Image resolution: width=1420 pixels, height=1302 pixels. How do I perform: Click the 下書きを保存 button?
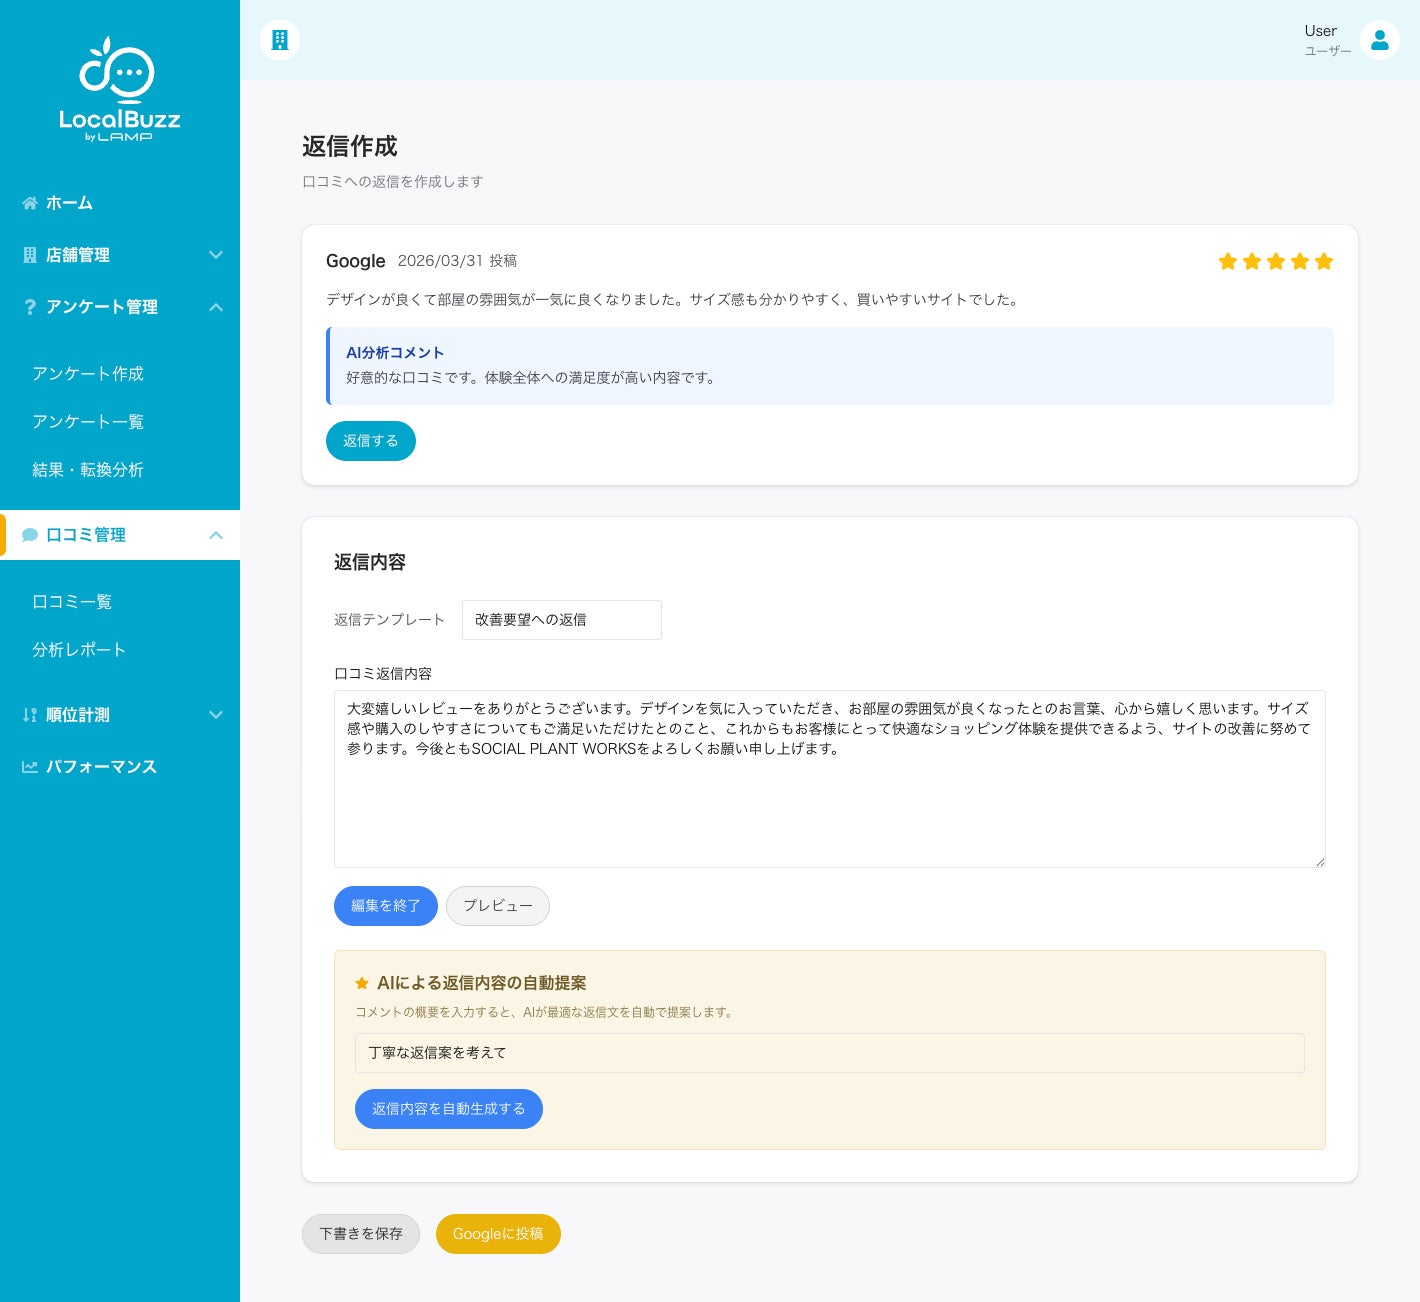click(x=361, y=1234)
